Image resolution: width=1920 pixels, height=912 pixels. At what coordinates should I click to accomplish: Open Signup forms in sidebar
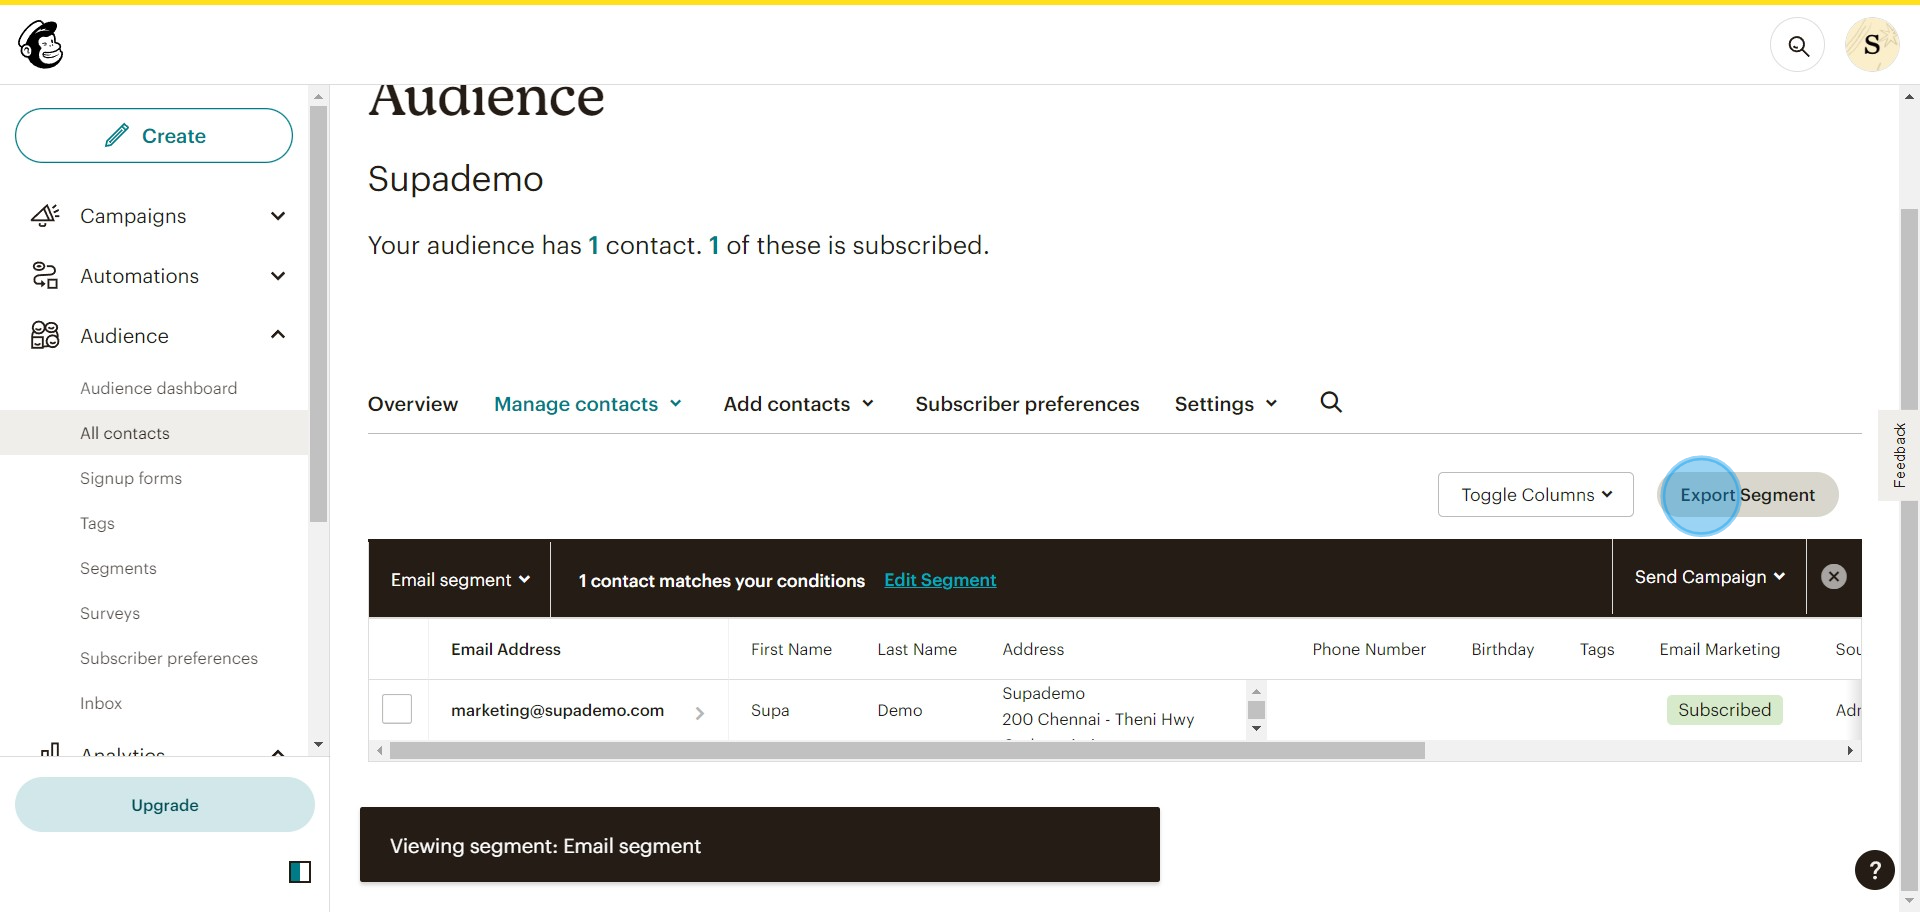coord(131,478)
